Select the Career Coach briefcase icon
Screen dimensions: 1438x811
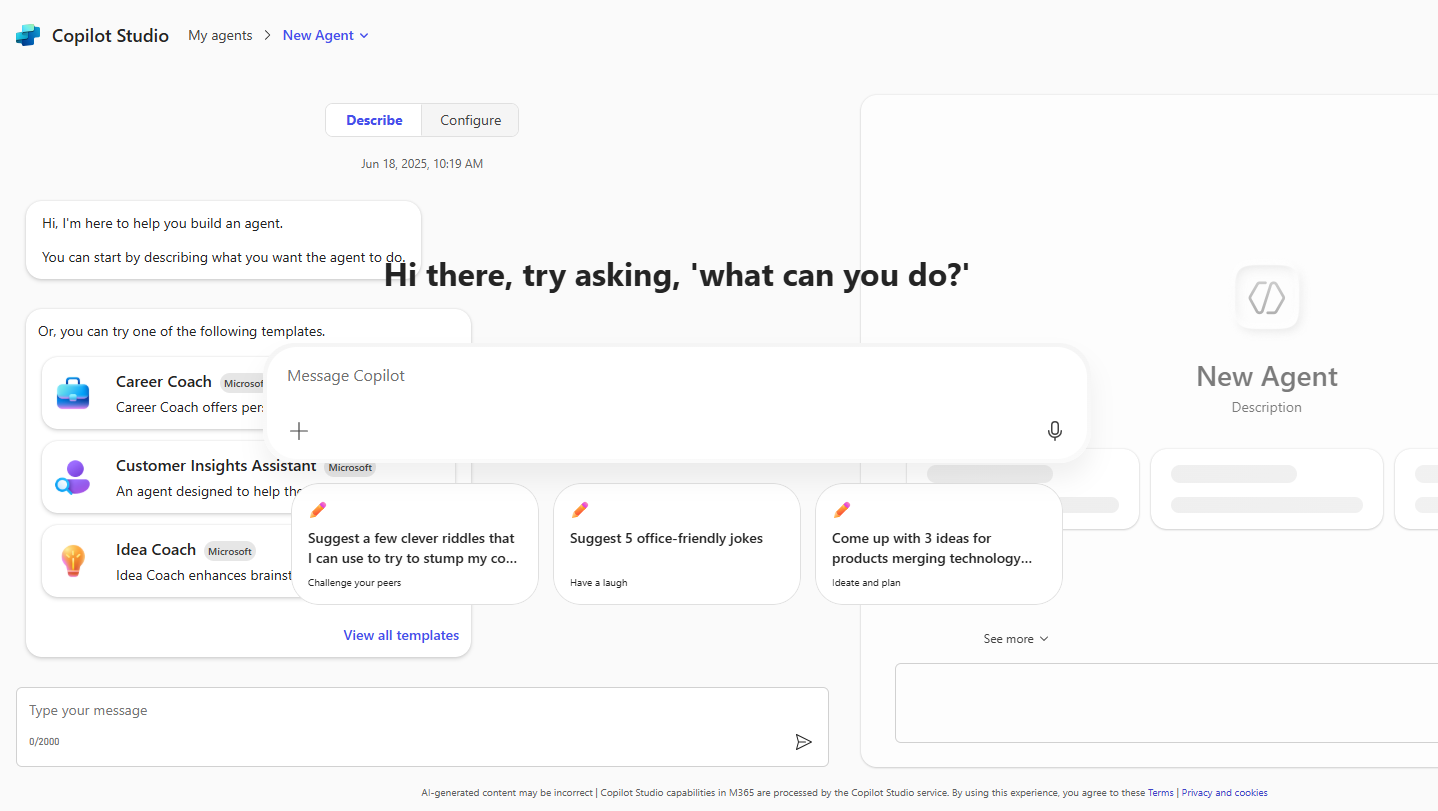coord(72,393)
